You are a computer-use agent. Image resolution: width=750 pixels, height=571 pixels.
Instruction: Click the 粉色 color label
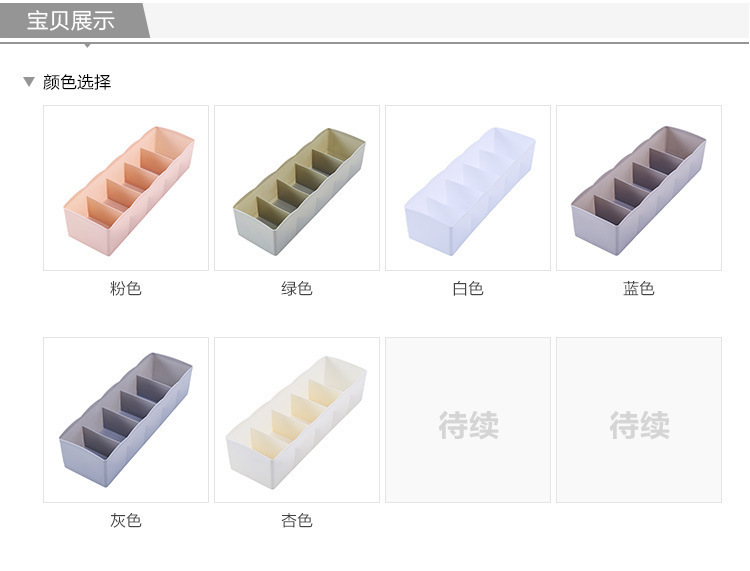[126, 288]
